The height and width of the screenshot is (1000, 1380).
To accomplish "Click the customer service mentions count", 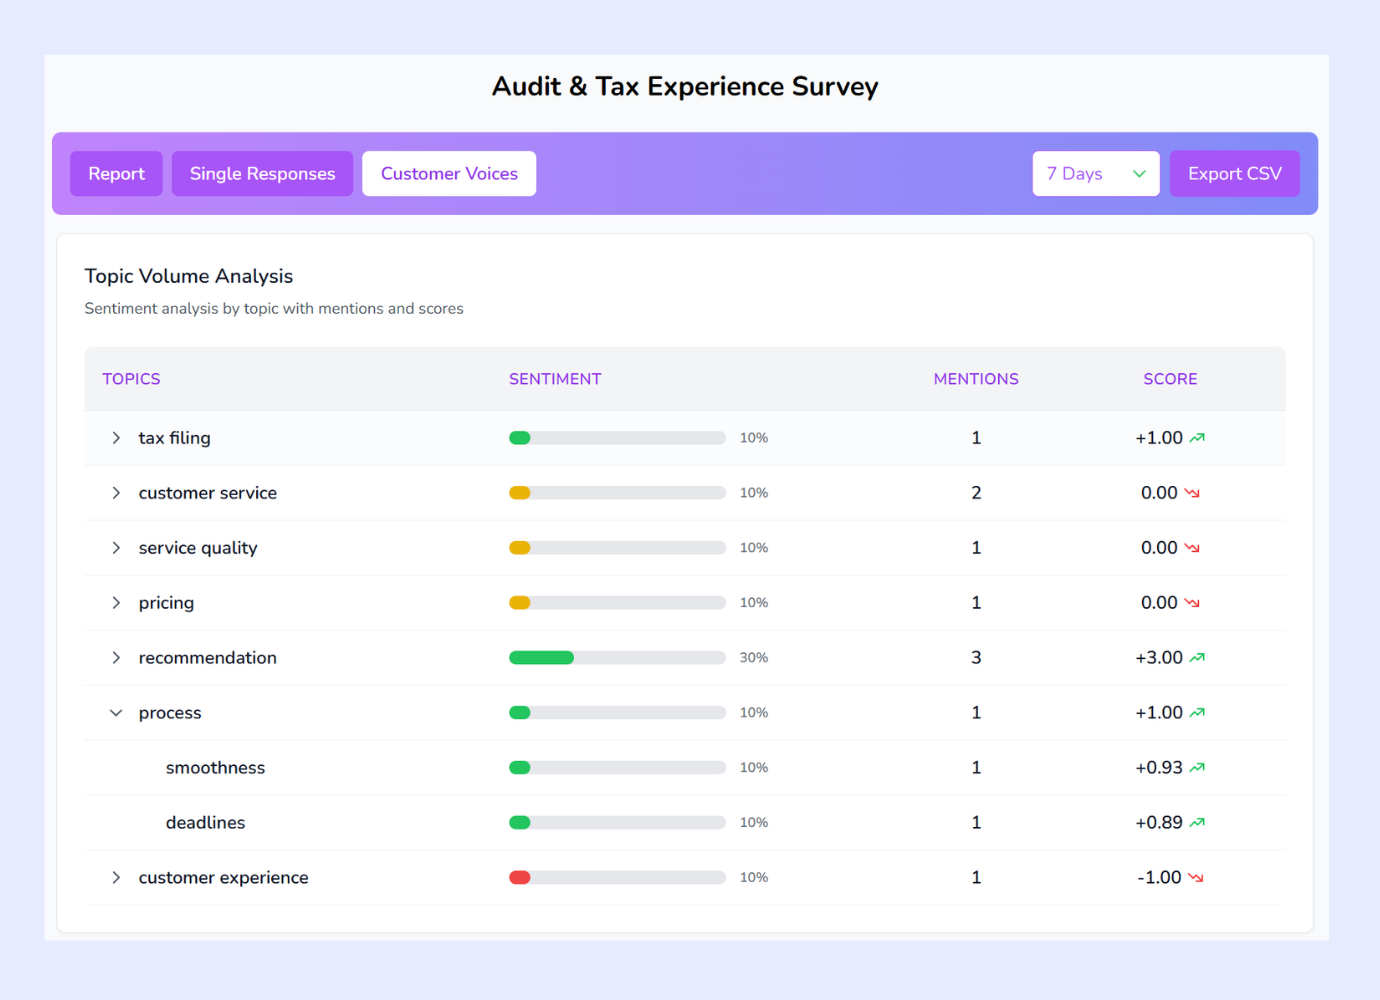I will click(976, 492).
